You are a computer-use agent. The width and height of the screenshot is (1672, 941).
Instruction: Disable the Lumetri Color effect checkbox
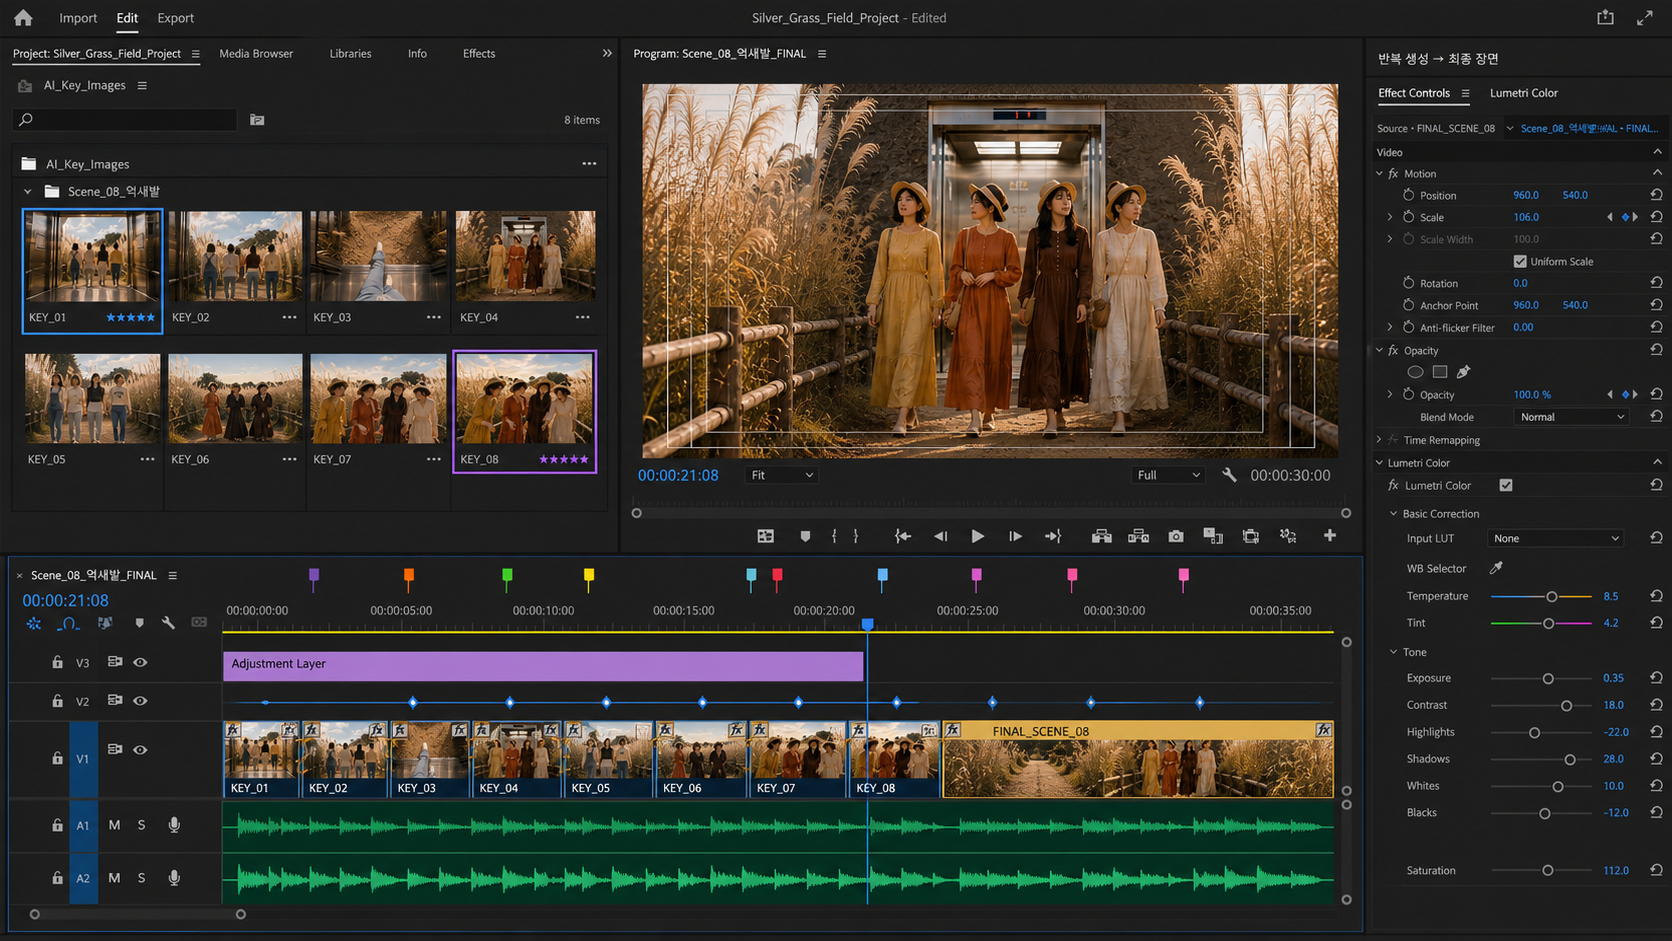pos(1506,485)
